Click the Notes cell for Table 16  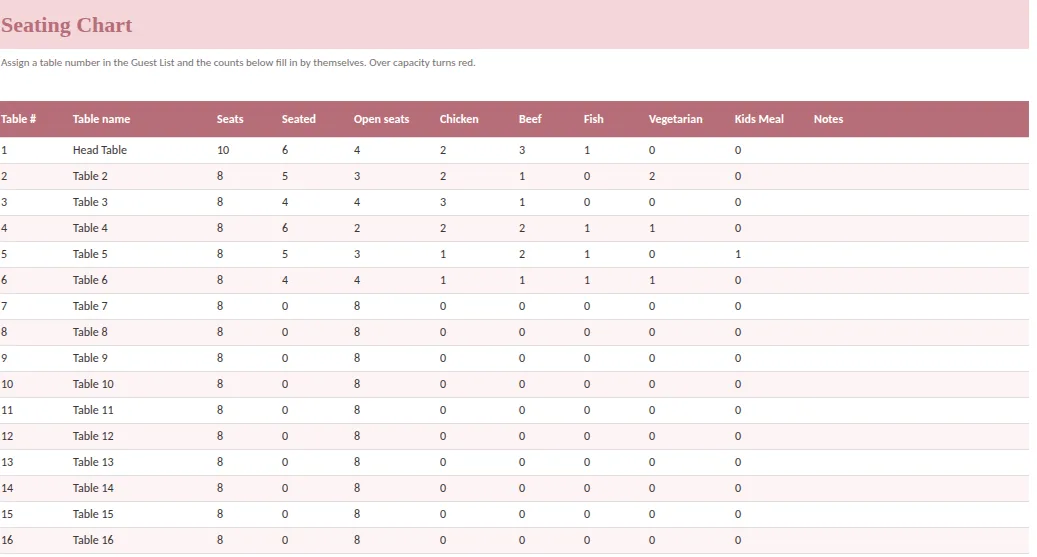coord(919,540)
